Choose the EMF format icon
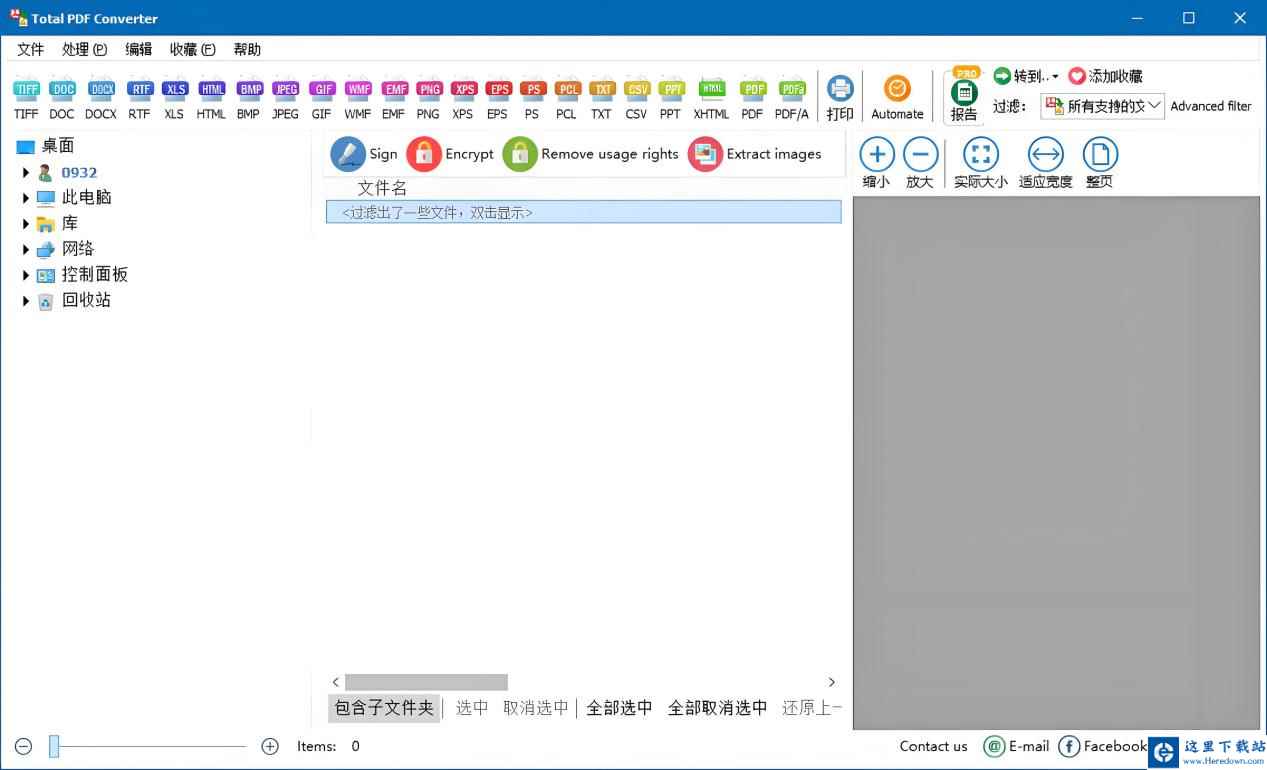 pyautogui.click(x=394, y=98)
